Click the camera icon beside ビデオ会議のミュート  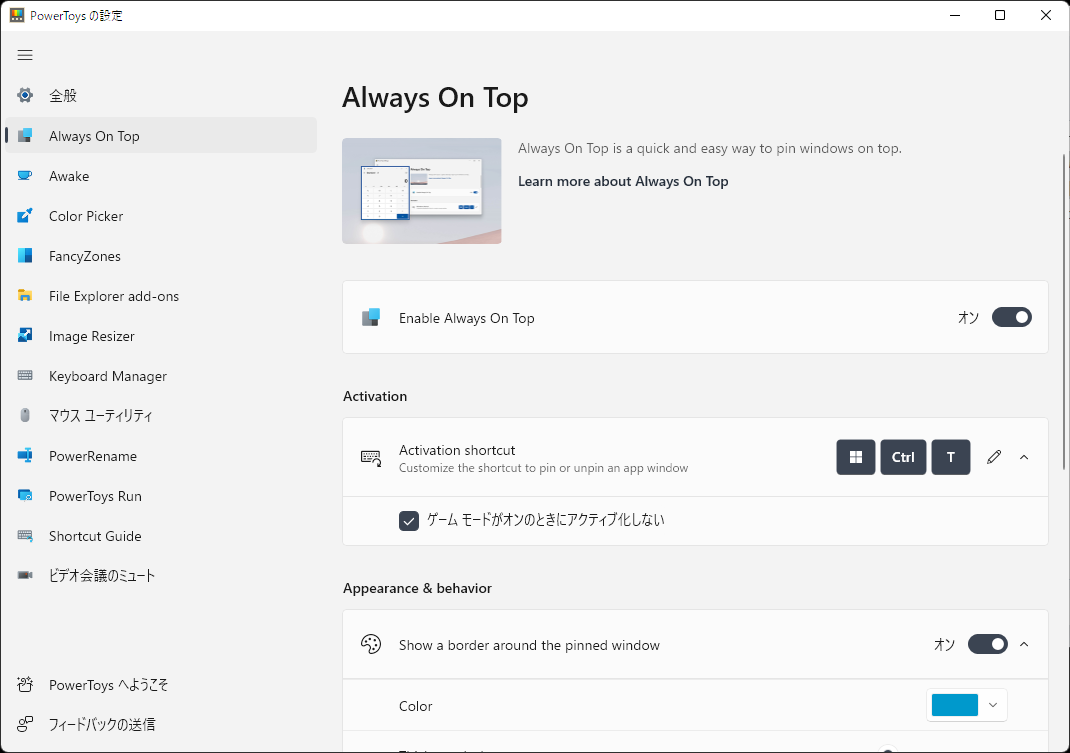25,576
